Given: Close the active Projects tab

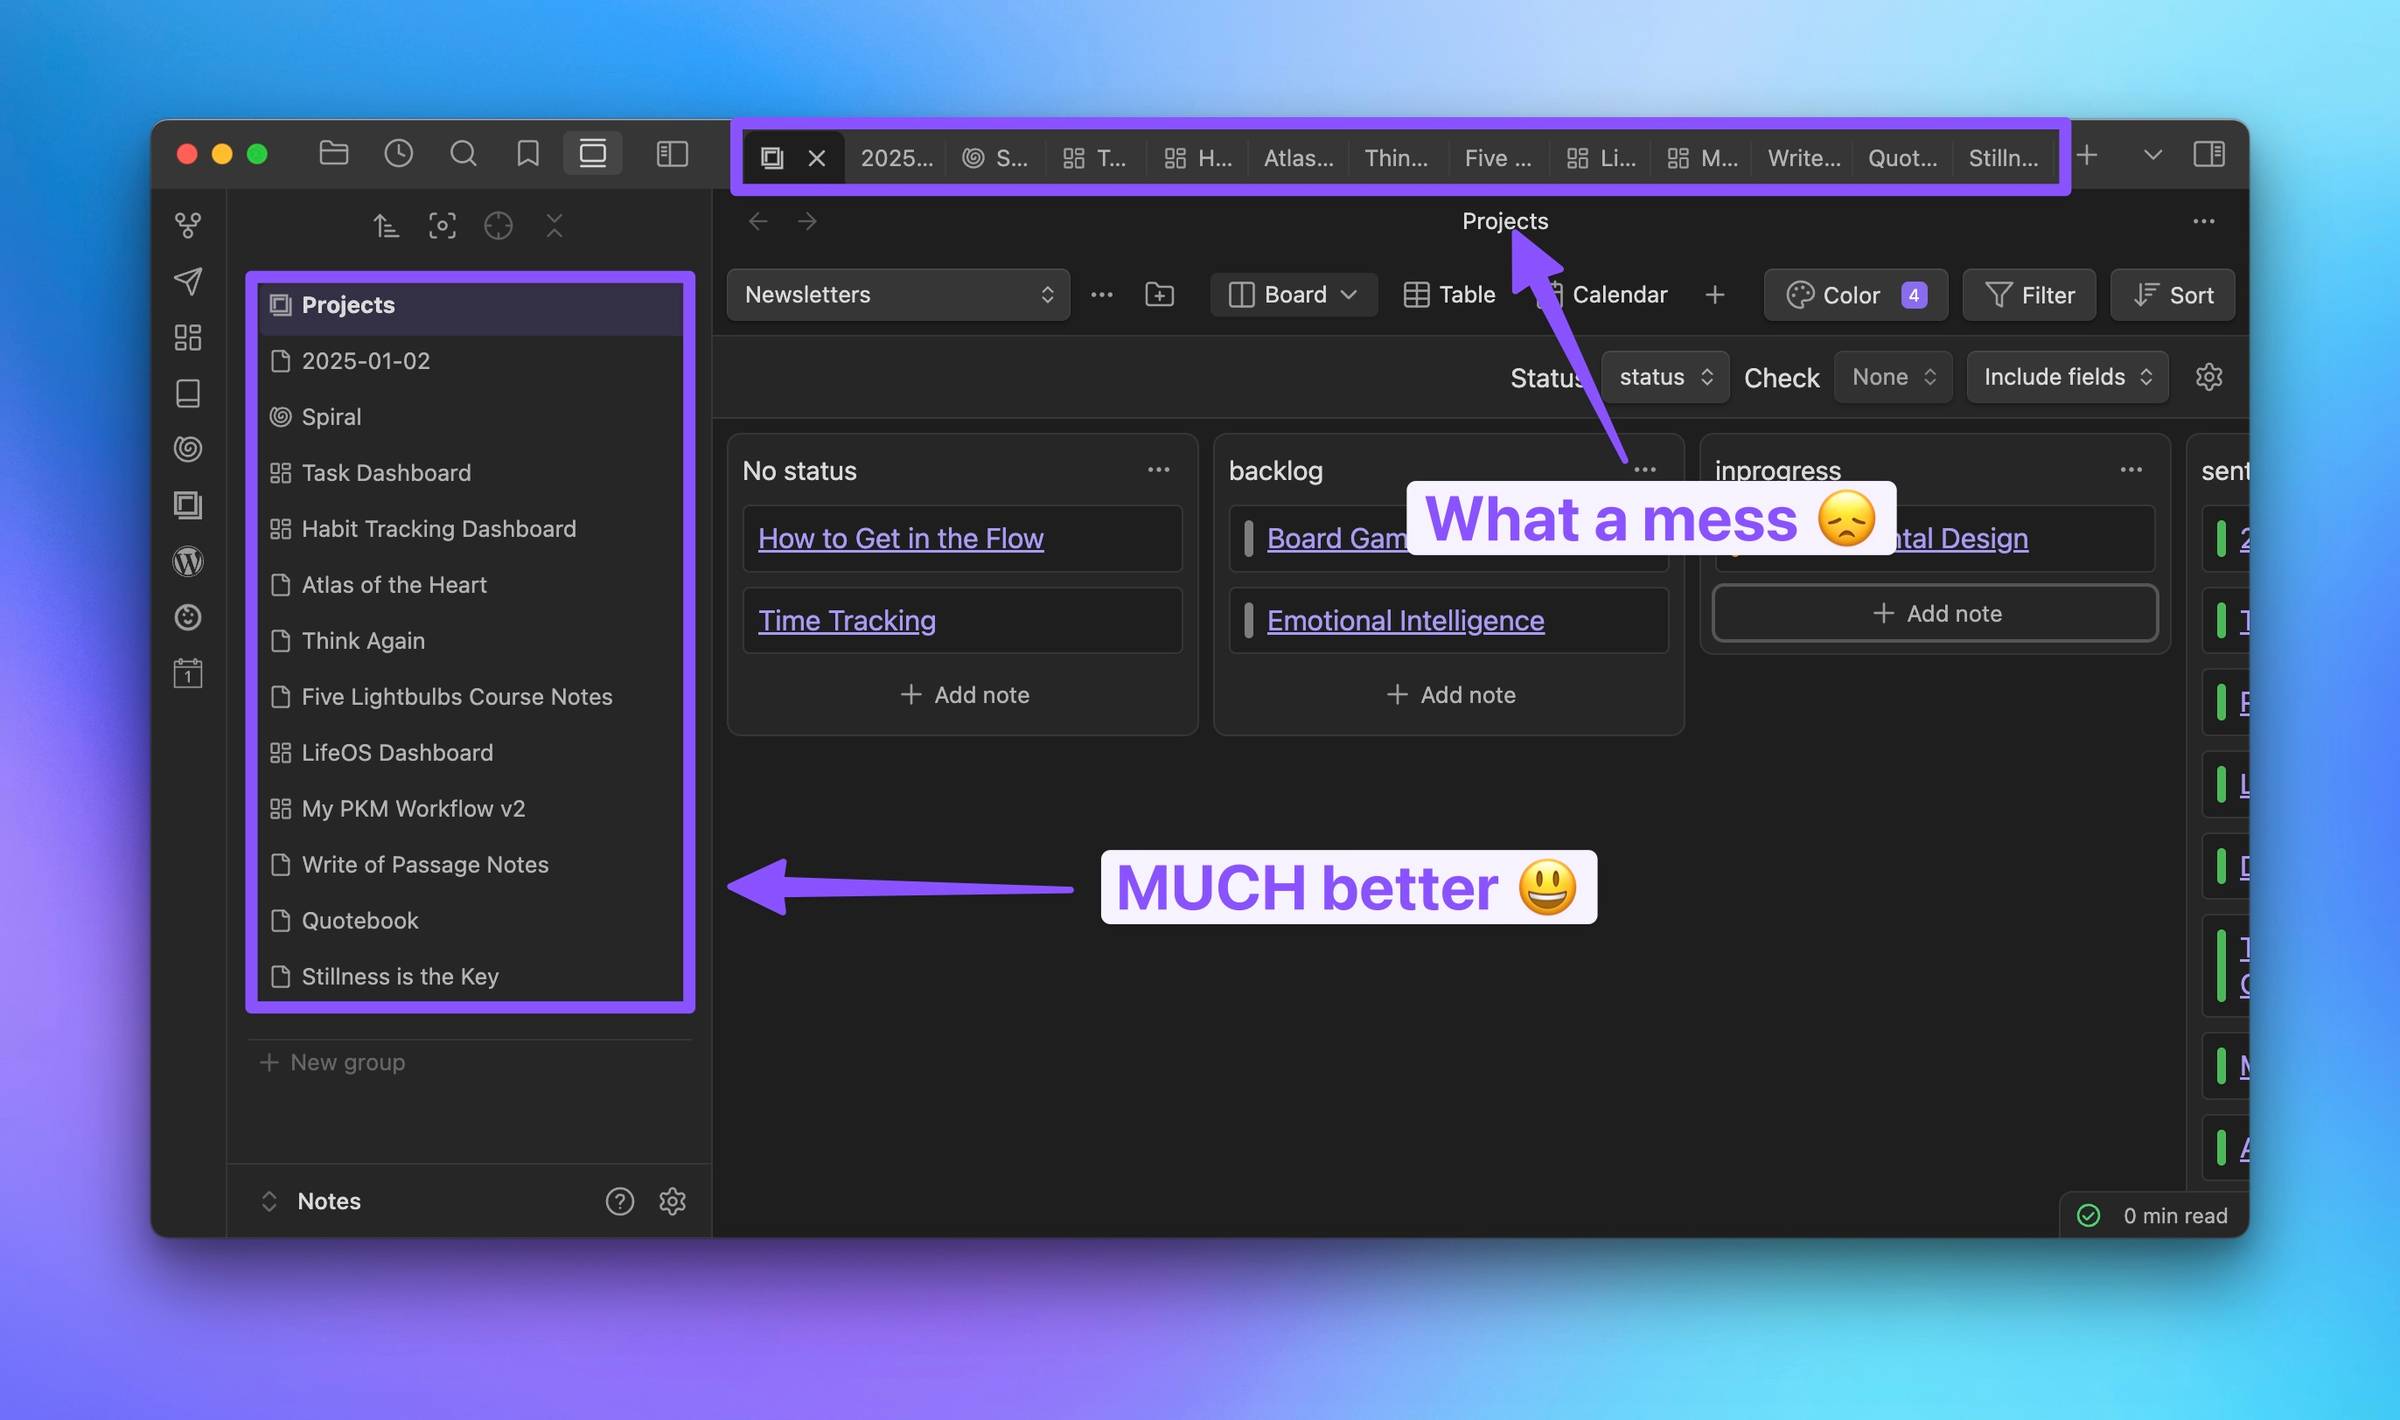Looking at the screenshot, I should click(x=817, y=158).
